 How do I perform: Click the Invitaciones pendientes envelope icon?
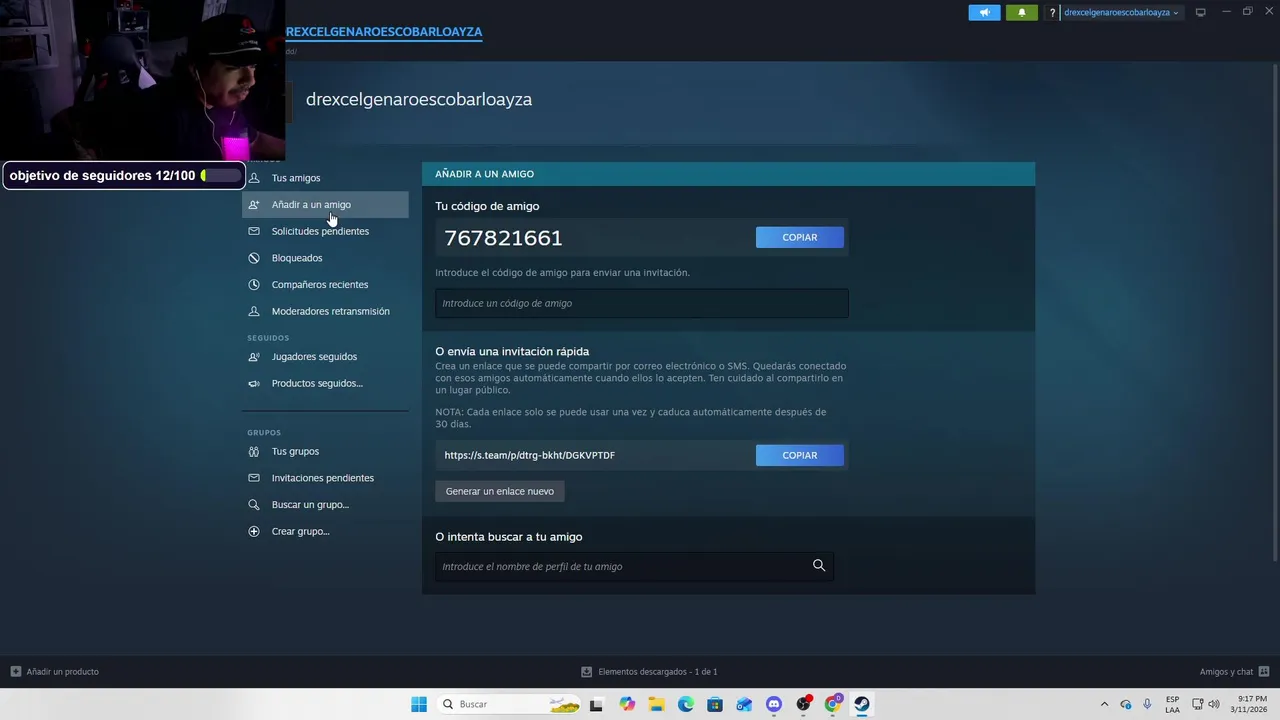click(254, 478)
